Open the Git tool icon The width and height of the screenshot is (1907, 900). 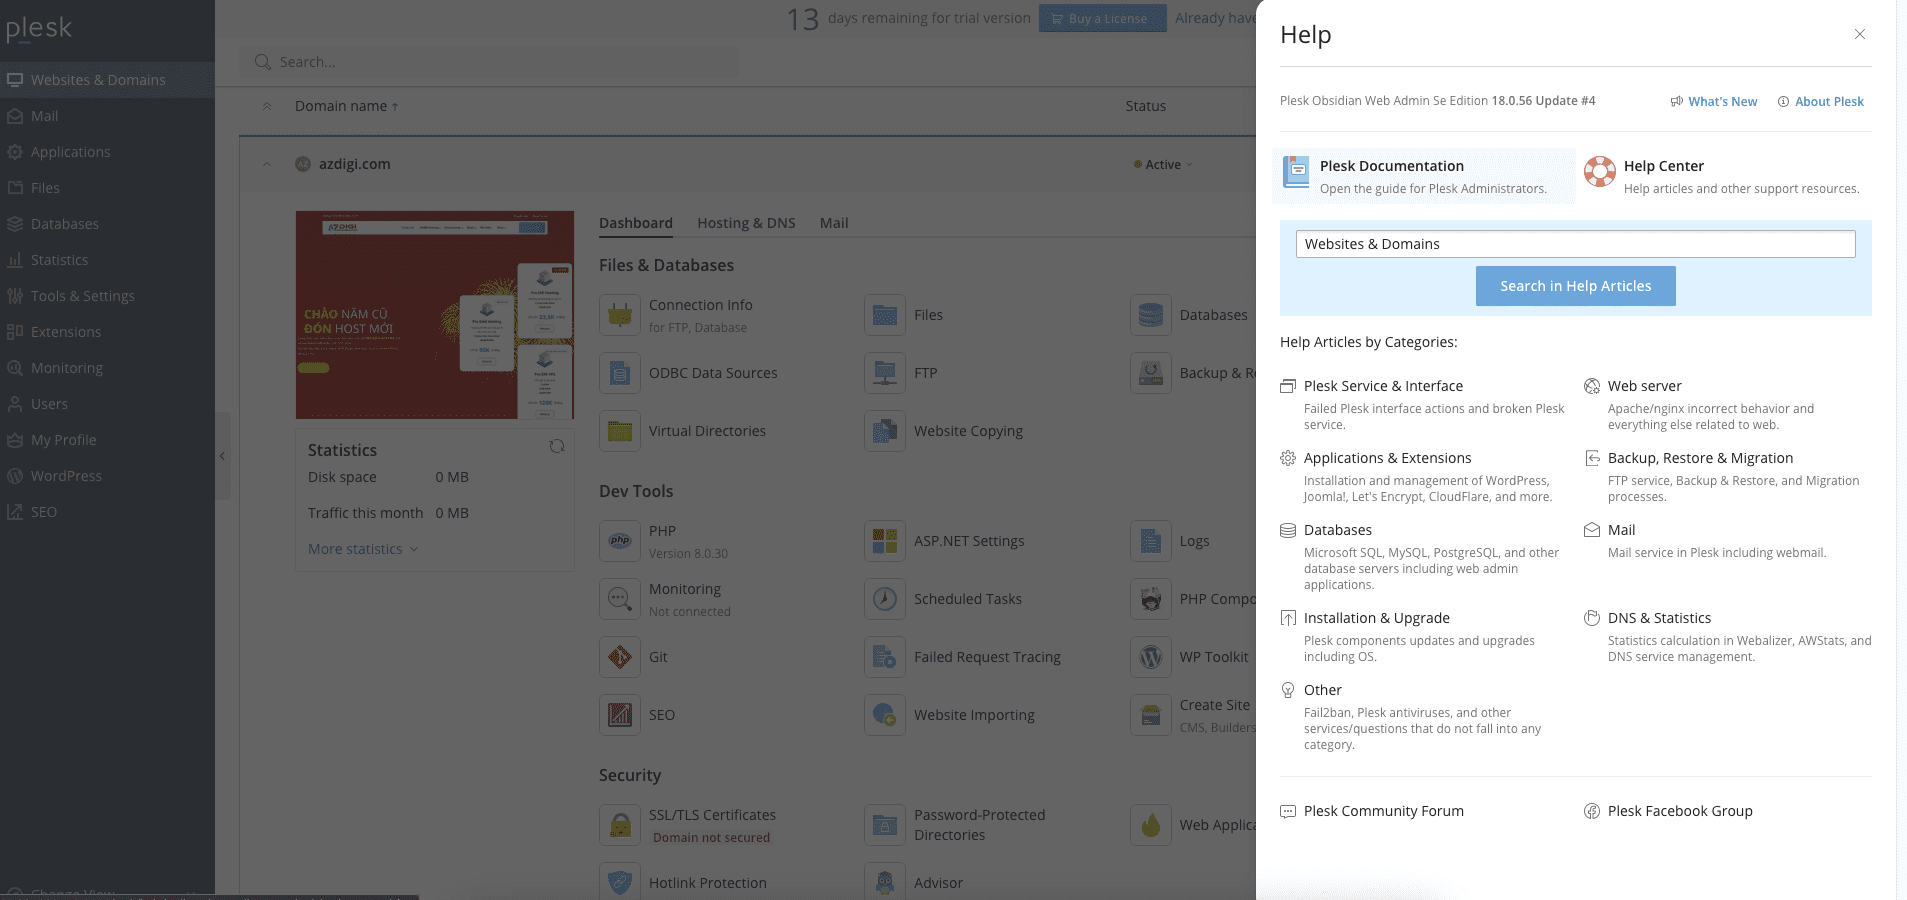[620, 657]
